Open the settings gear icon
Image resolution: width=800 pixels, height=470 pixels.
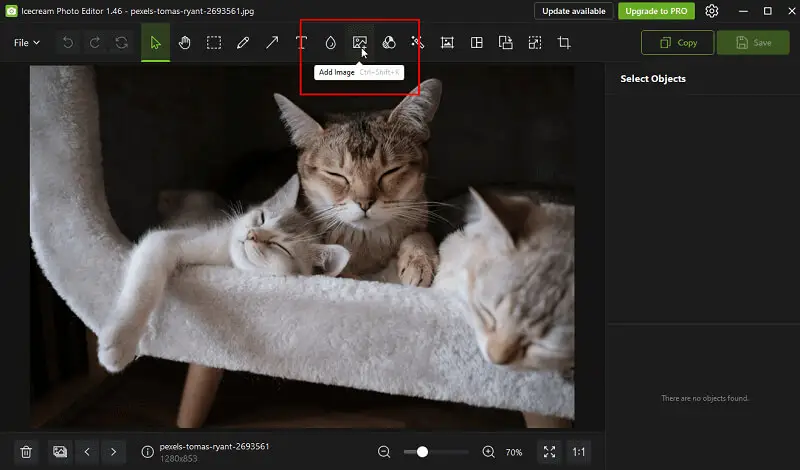[x=712, y=11]
